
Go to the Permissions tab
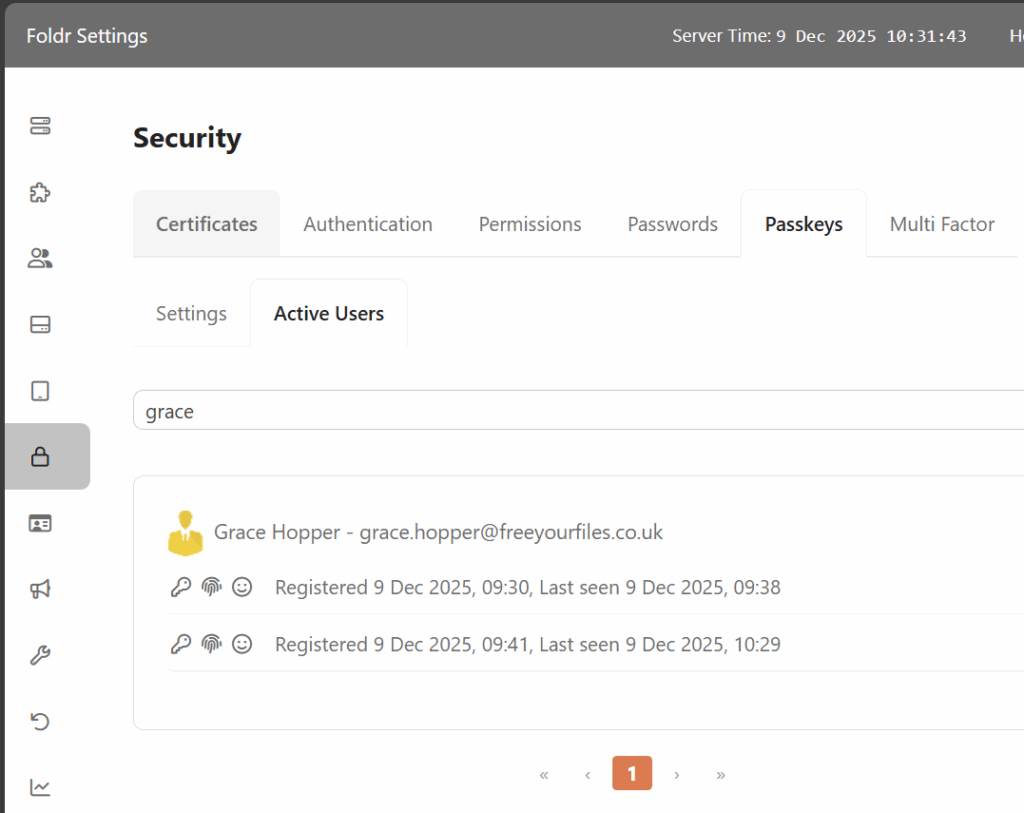tap(530, 224)
